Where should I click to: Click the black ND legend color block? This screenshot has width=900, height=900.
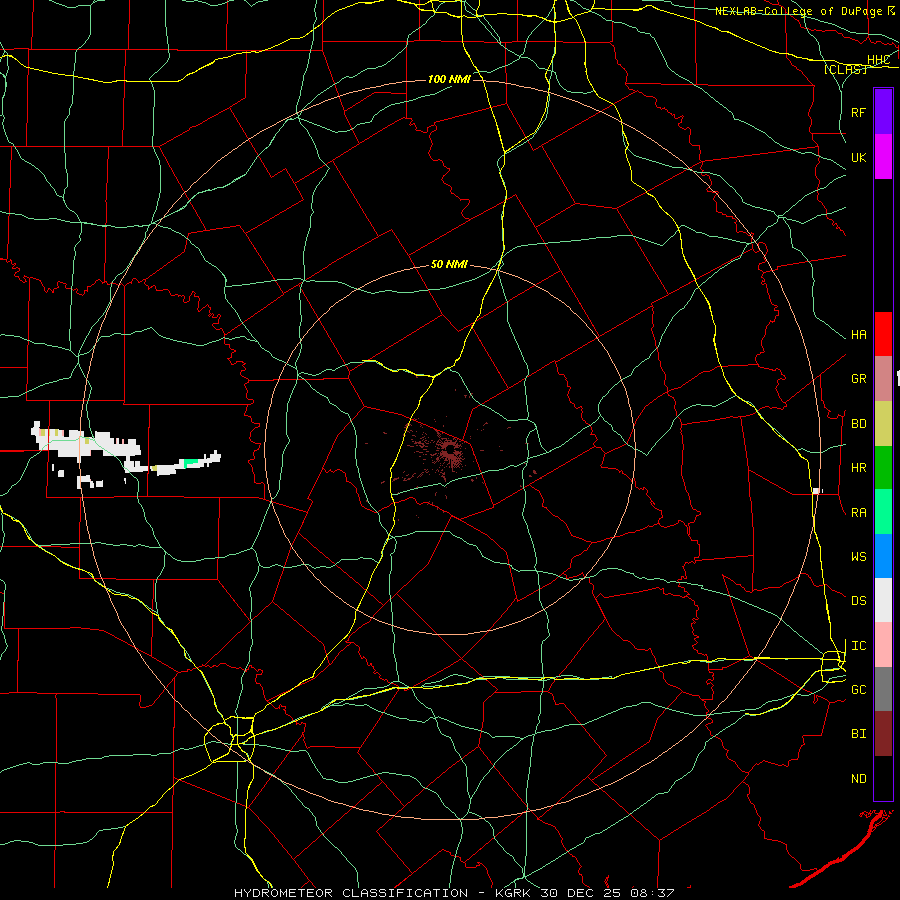tap(883, 778)
